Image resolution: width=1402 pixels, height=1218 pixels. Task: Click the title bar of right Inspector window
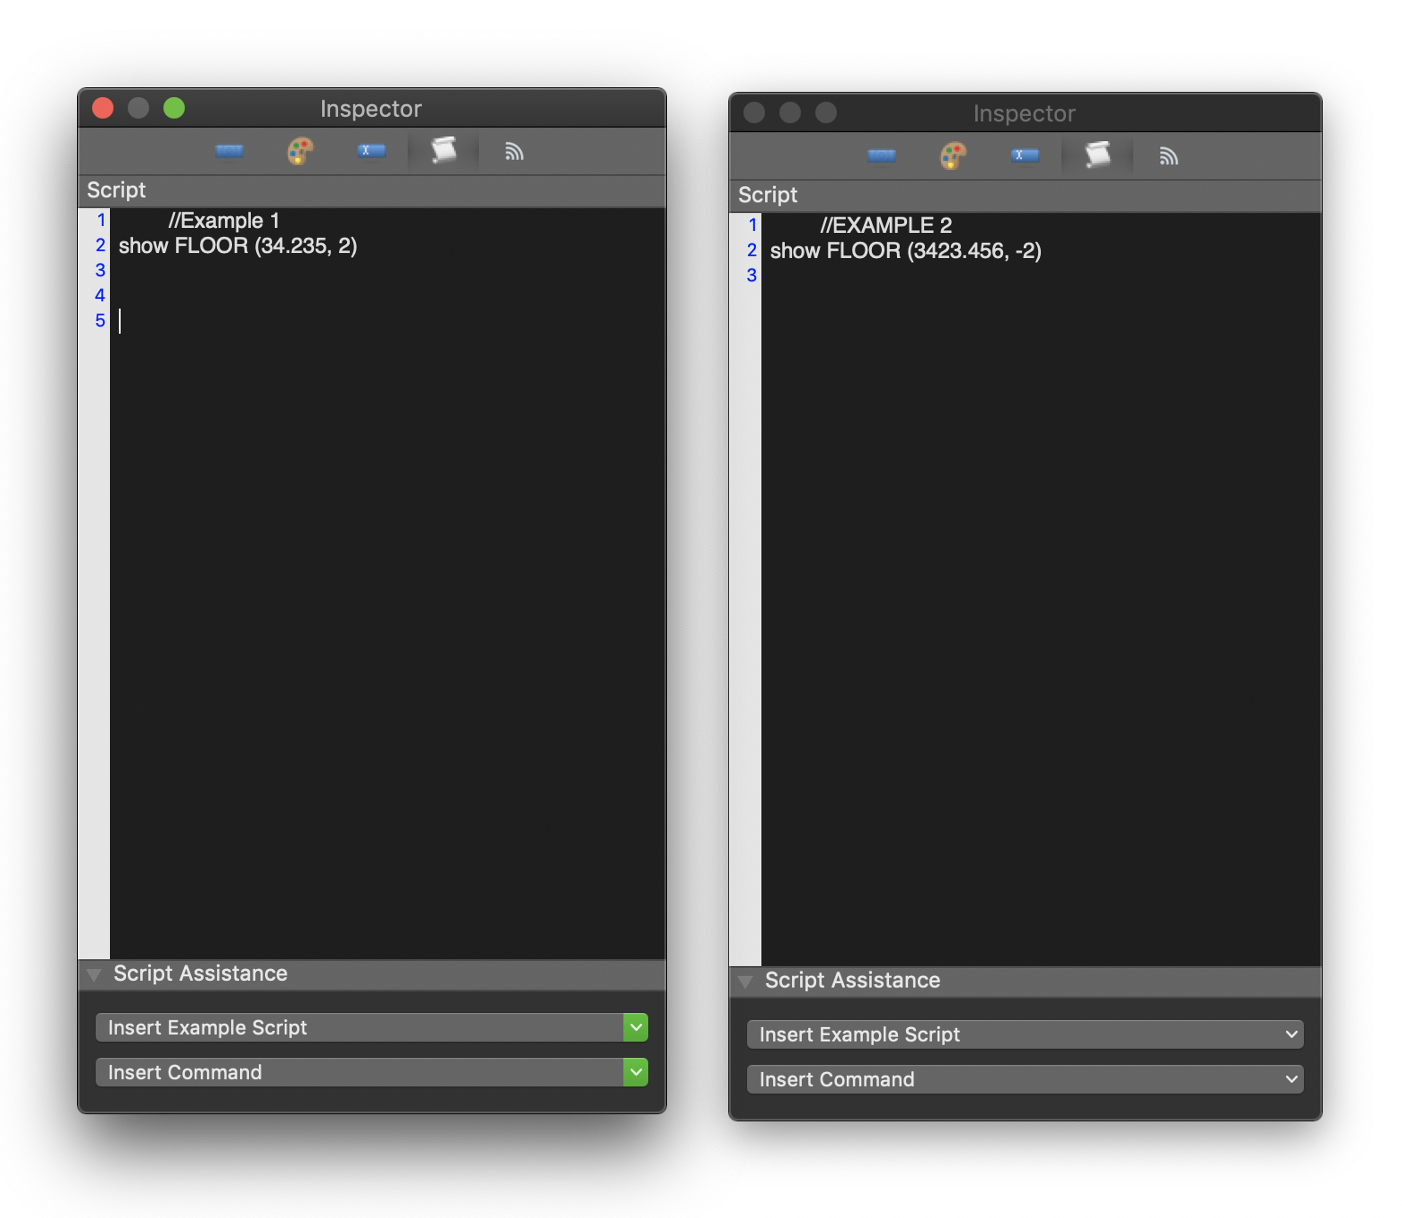[1025, 113]
